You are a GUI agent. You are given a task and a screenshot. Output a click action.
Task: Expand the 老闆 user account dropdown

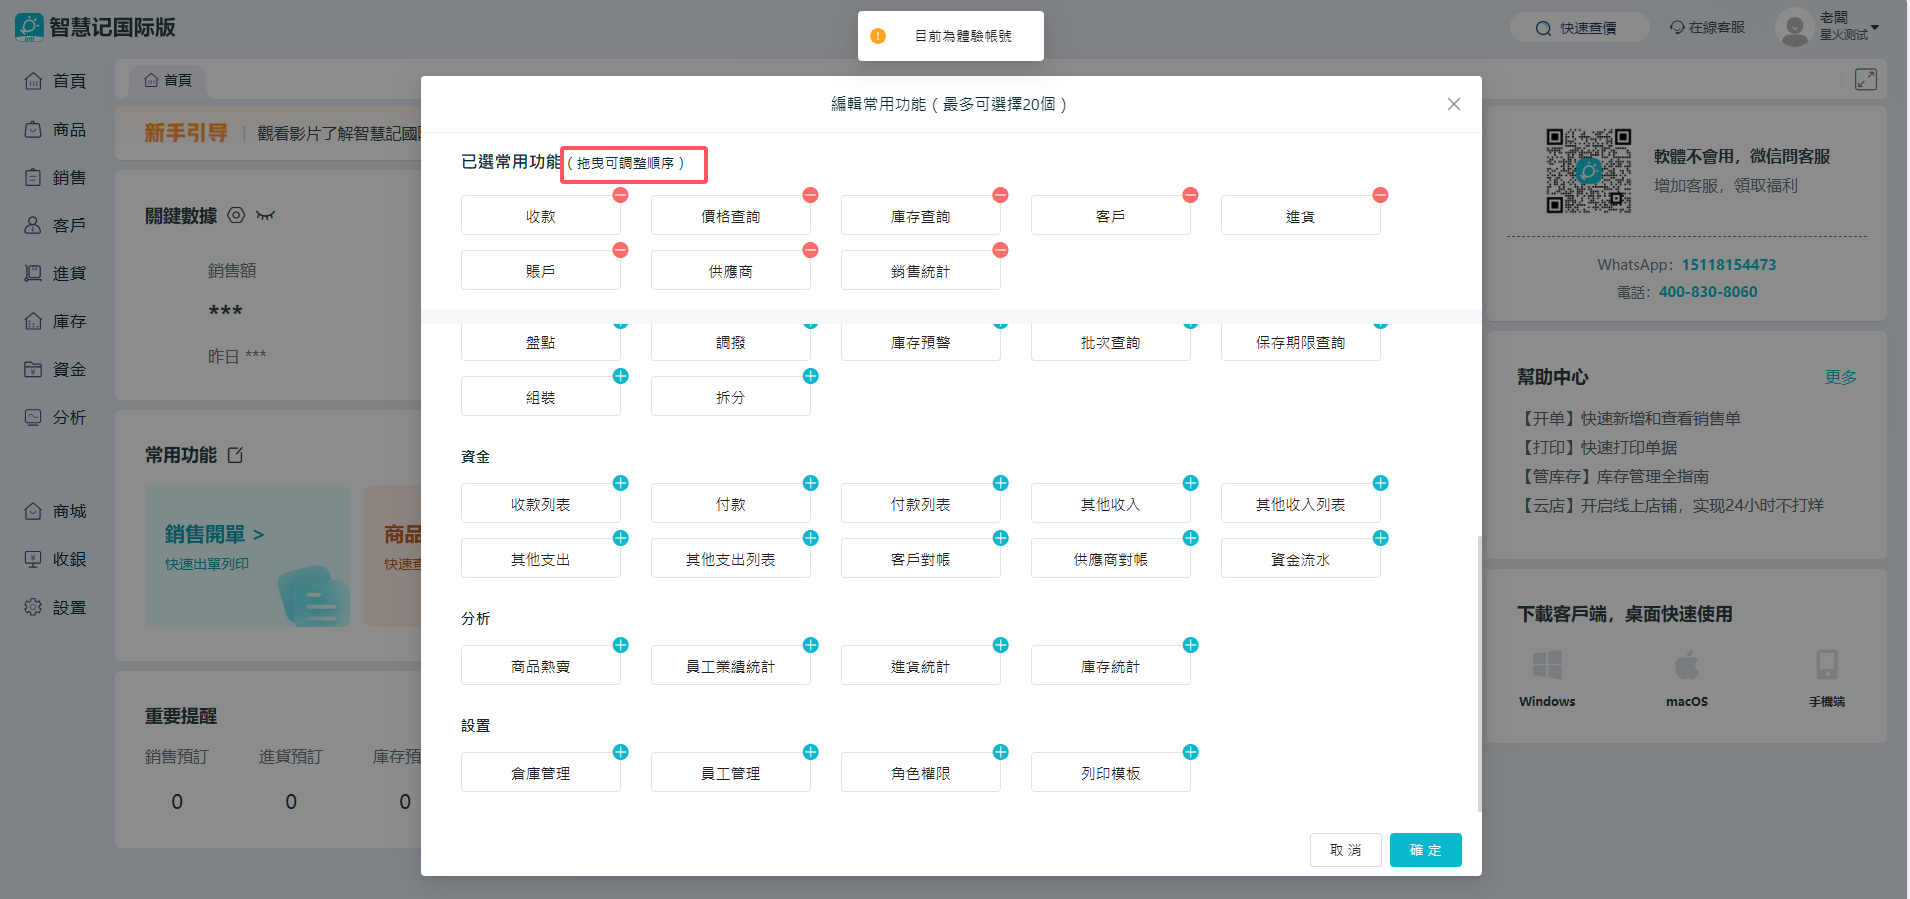coord(1874,27)
